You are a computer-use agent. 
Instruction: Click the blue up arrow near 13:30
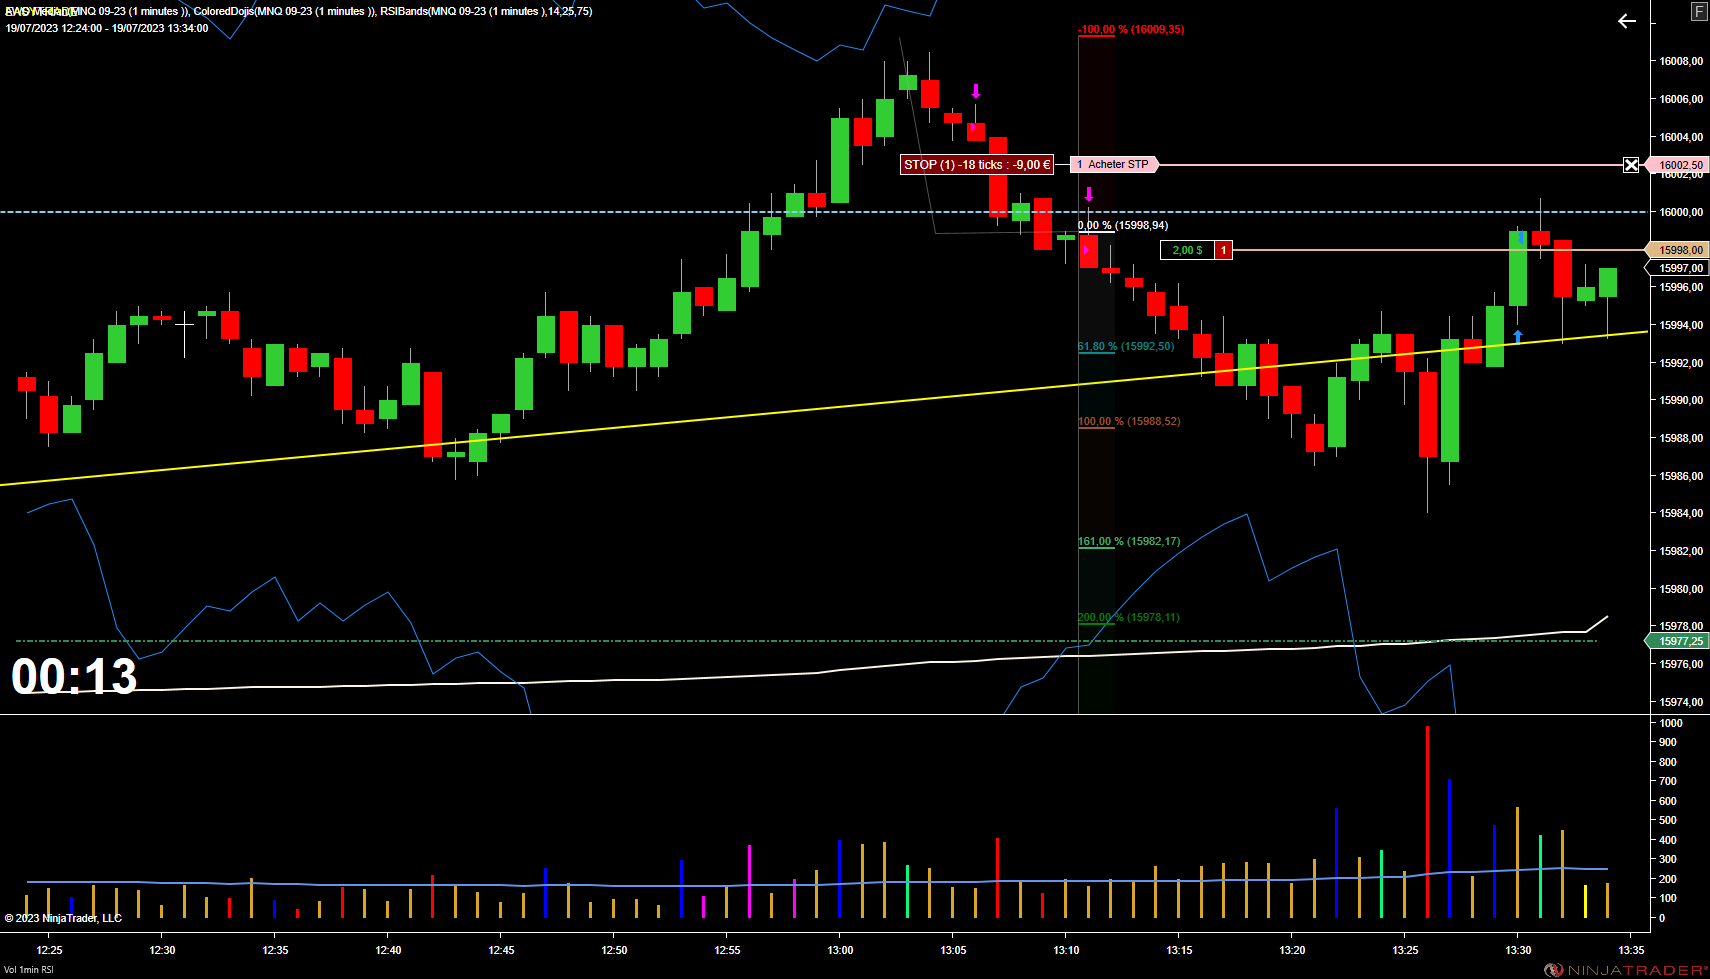pyautogui.click(x=1518, y=336)
